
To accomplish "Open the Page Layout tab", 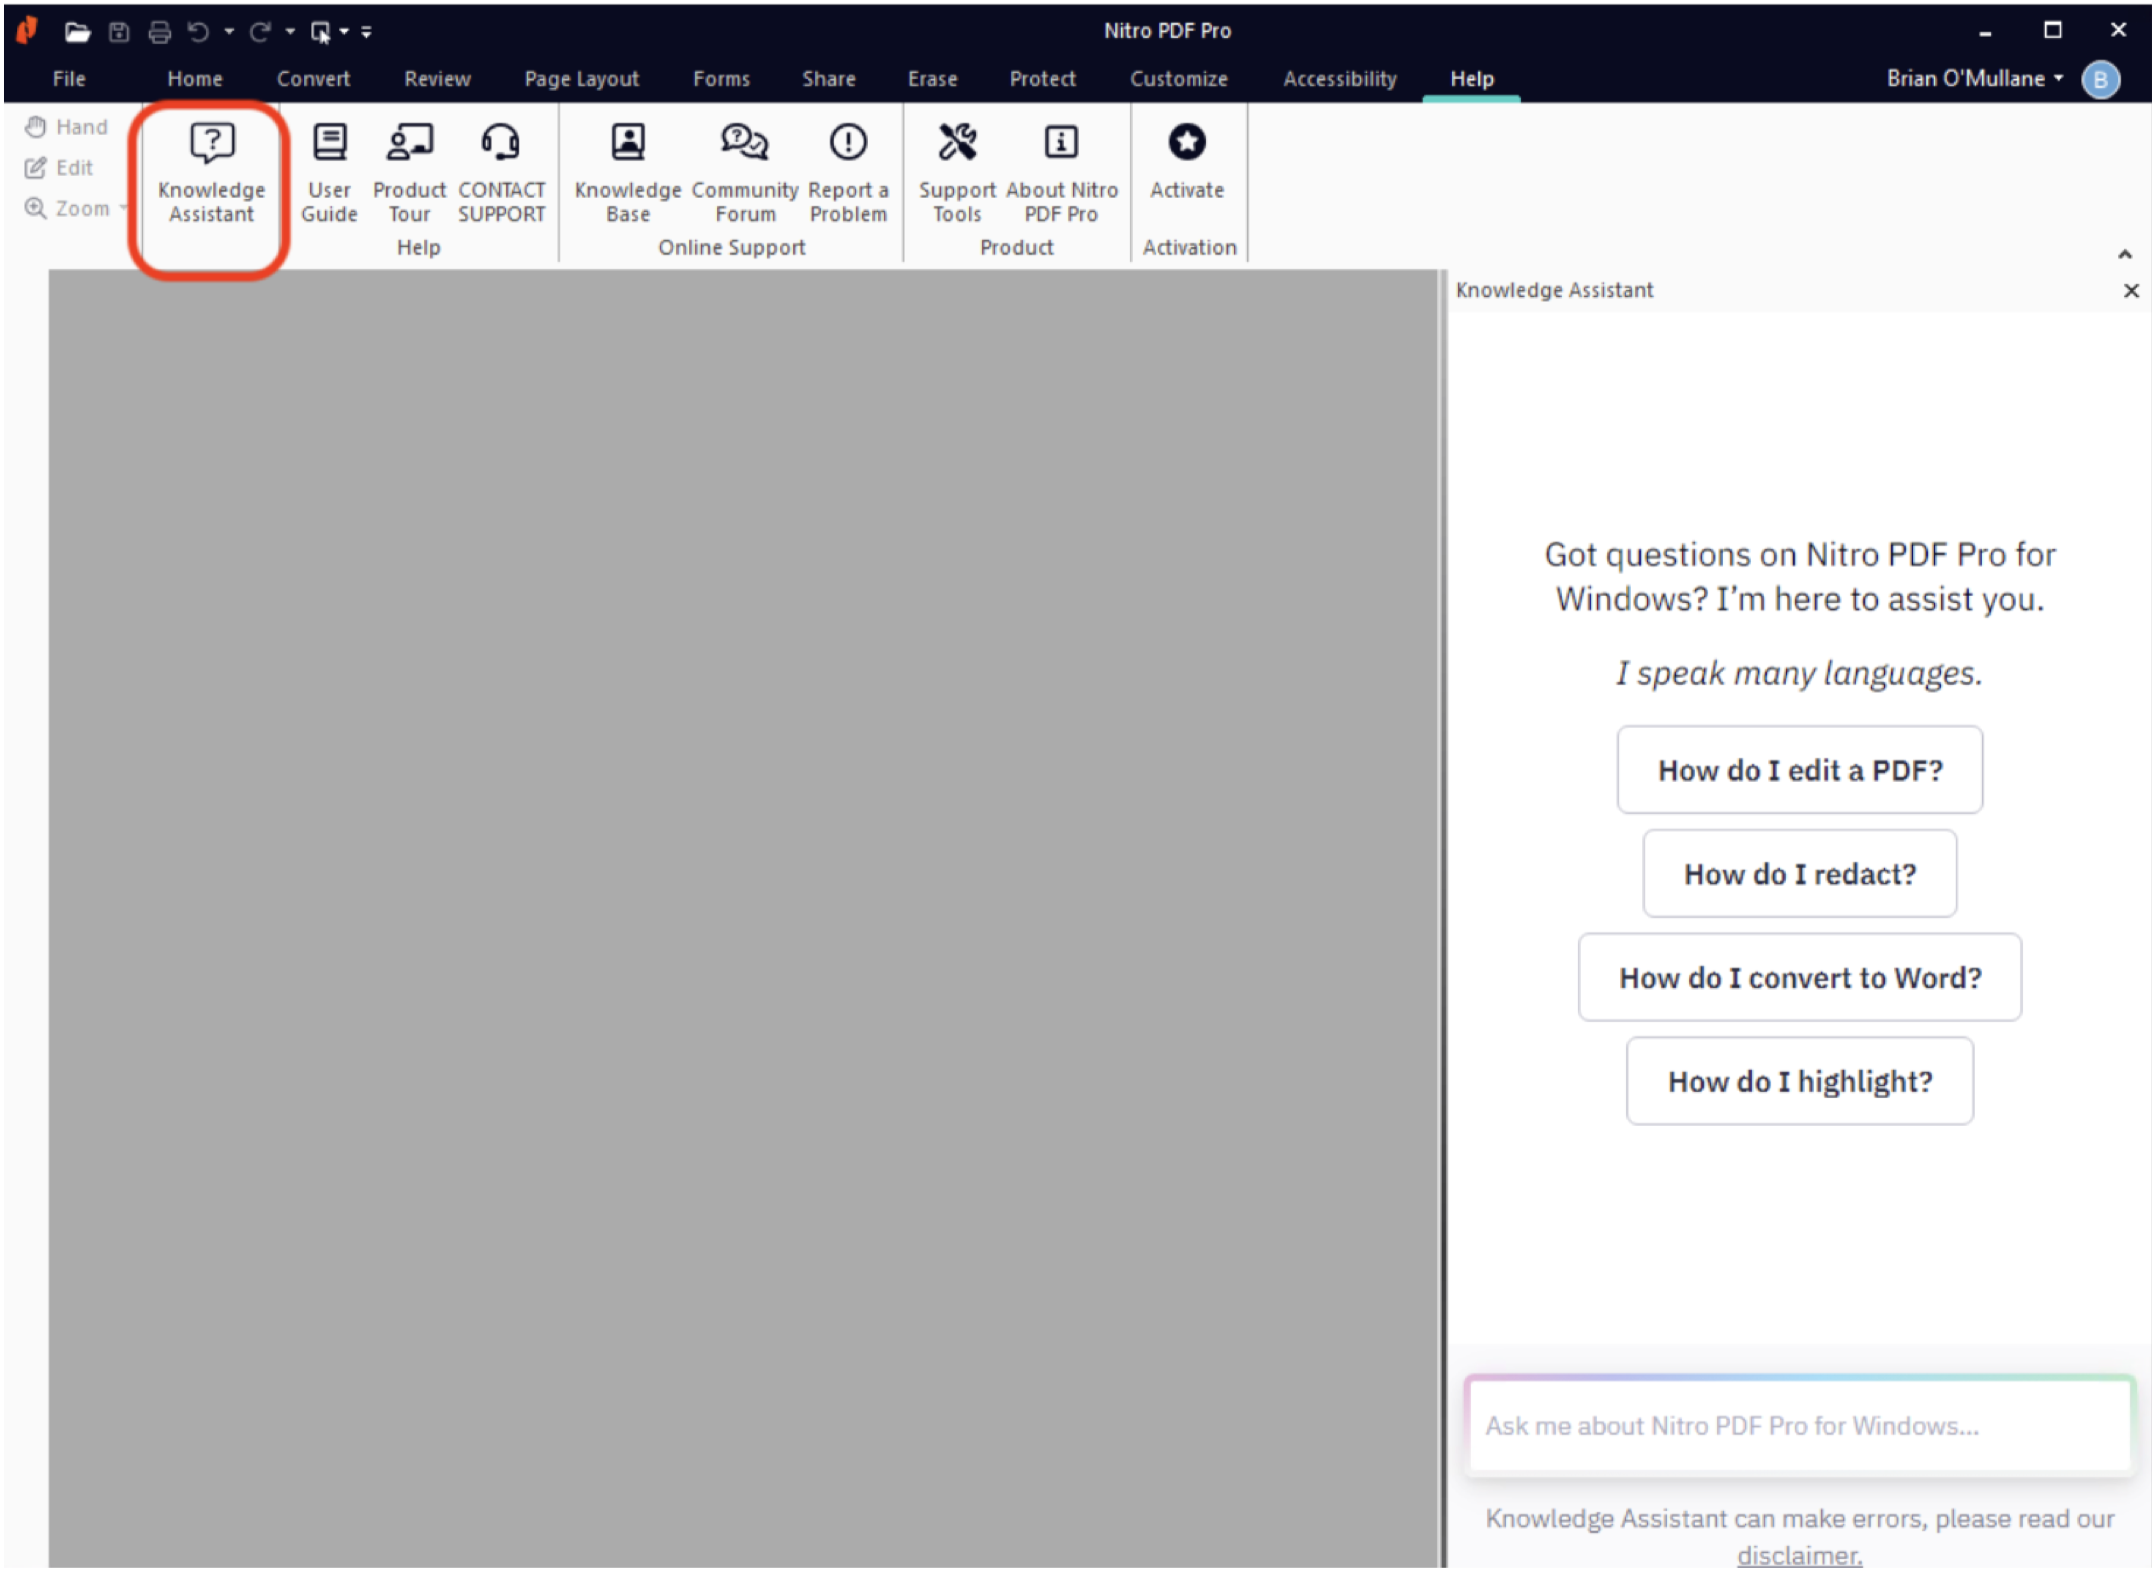I will point(581,79).
